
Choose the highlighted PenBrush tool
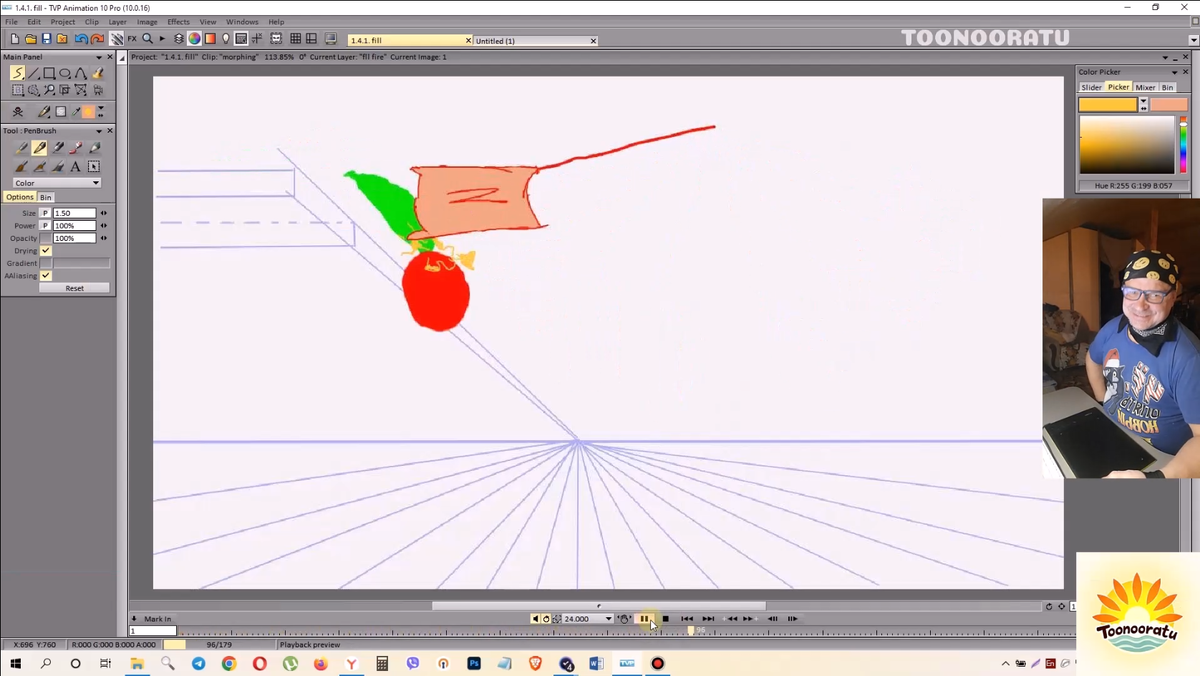[x=39, y=148]
